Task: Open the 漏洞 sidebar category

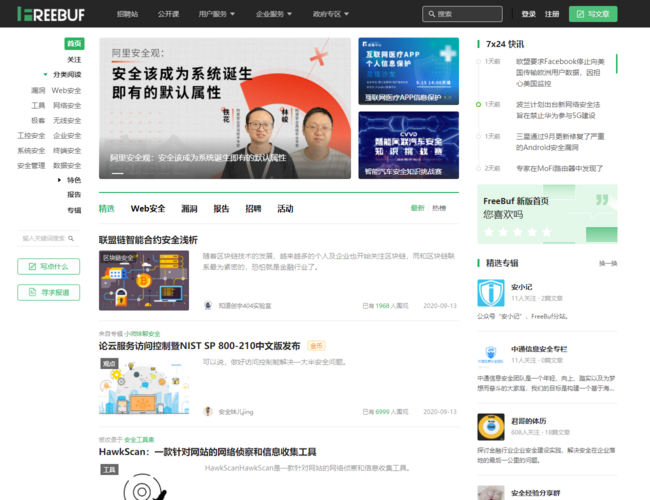Action: [38, 90]
